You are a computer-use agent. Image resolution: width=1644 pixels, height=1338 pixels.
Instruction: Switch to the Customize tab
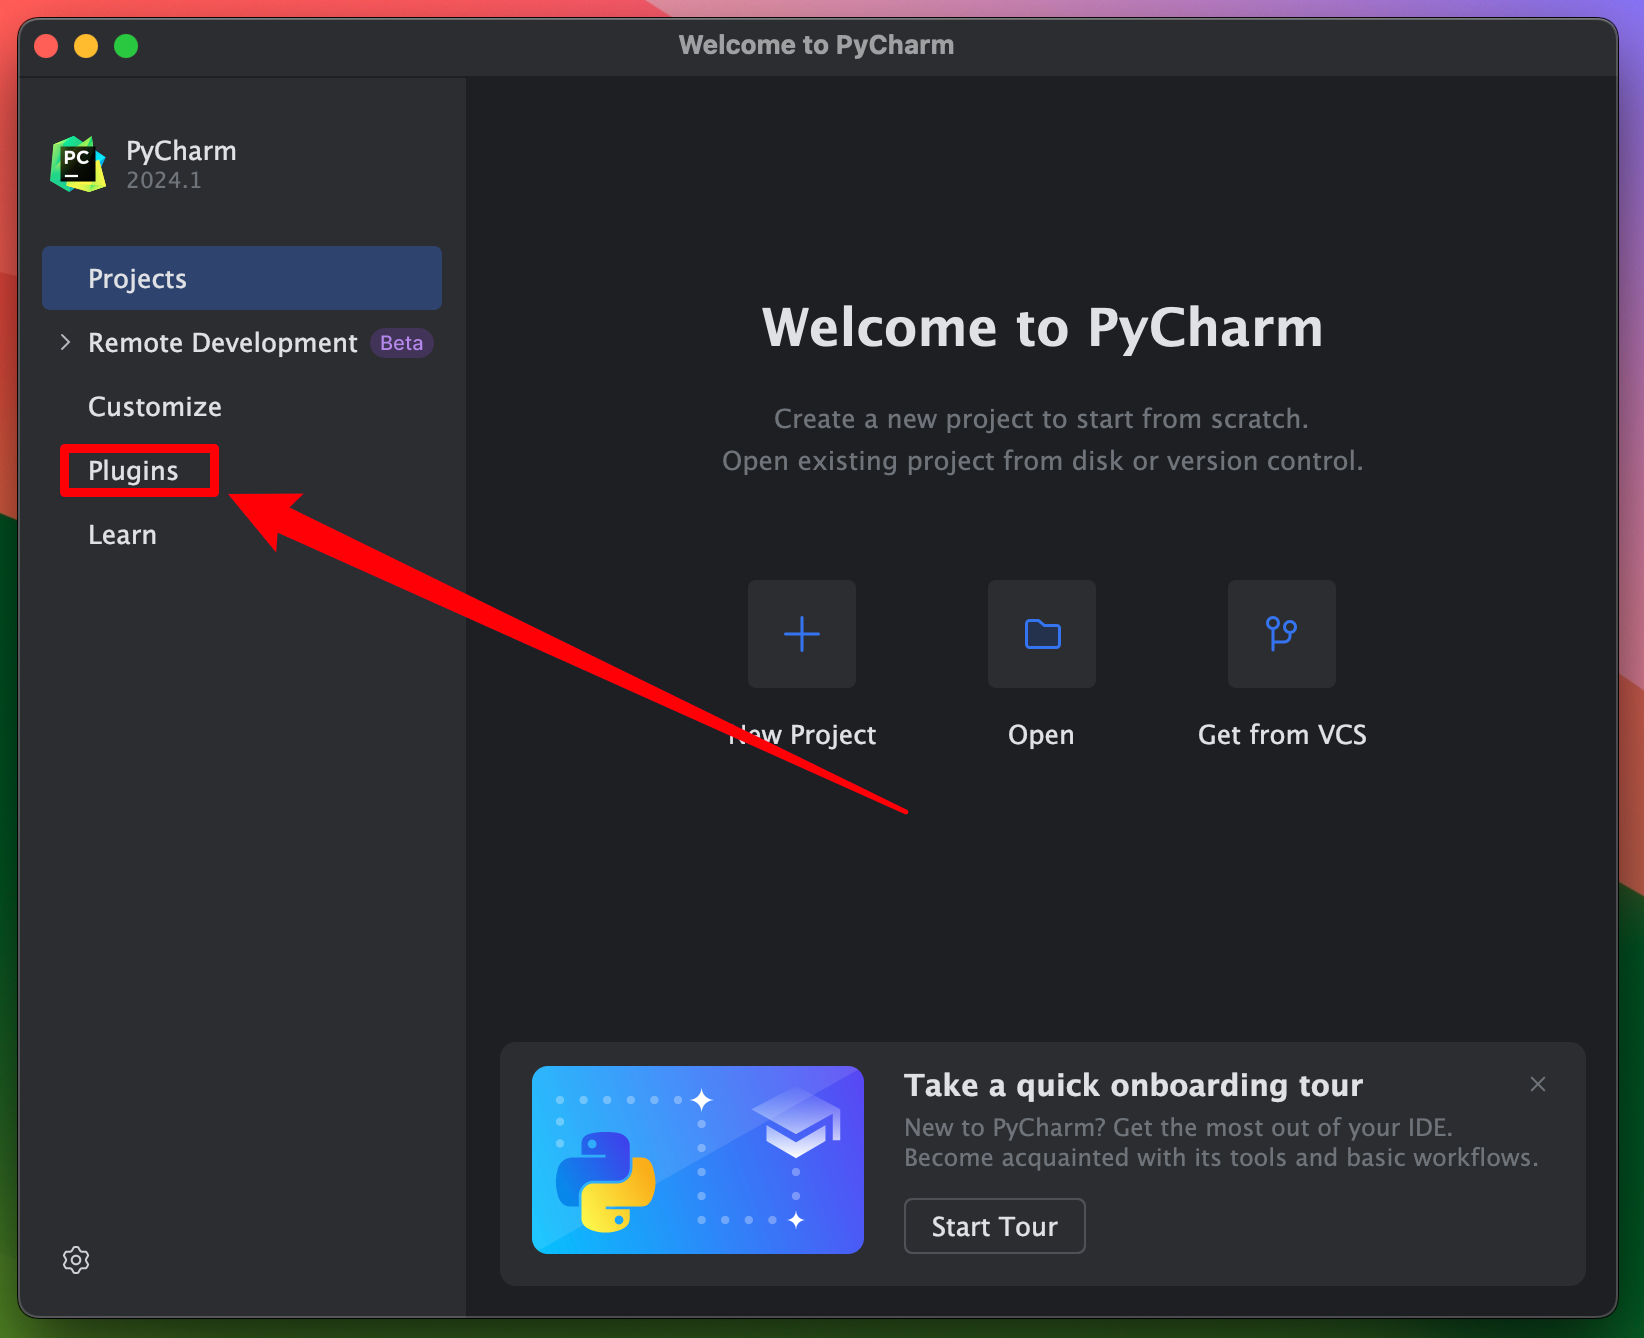(155, 407)
